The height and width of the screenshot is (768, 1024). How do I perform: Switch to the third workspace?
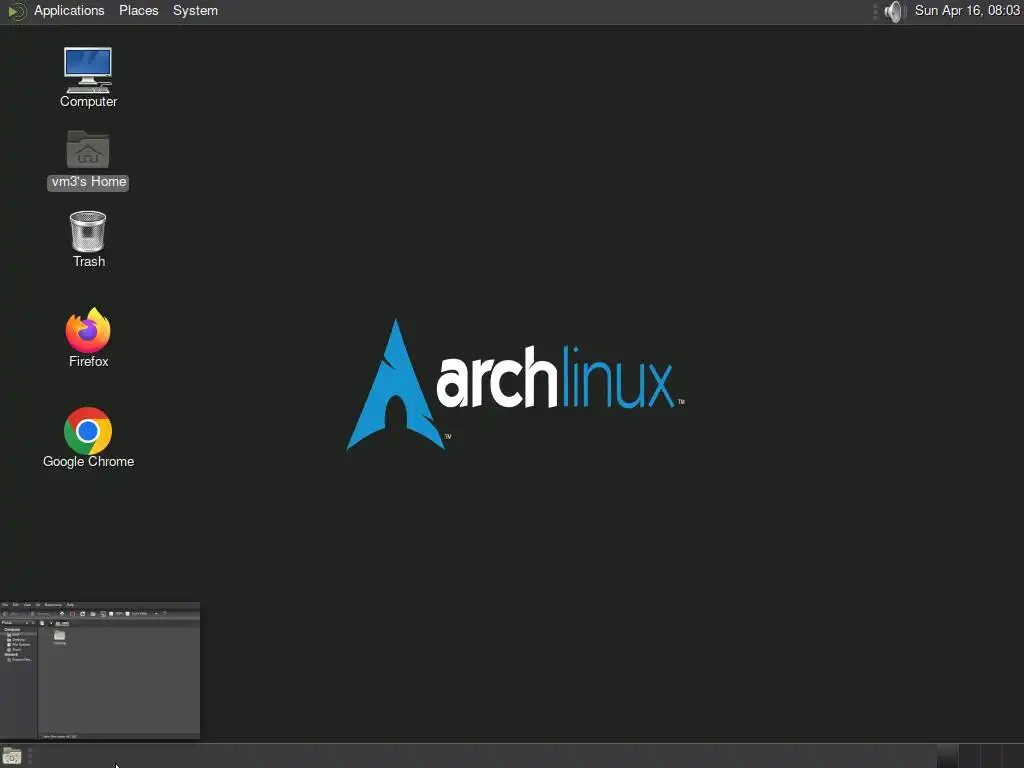tap(991, 756)
